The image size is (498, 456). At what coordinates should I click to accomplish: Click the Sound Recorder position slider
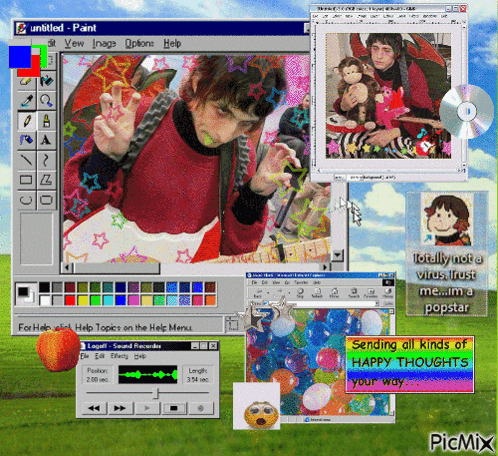157,393
